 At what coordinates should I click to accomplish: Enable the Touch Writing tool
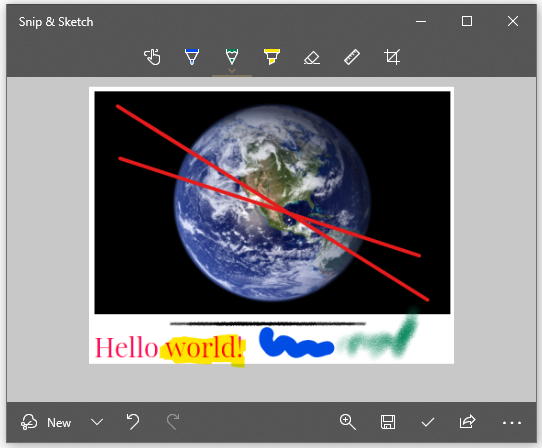click(x=152, y=57)
